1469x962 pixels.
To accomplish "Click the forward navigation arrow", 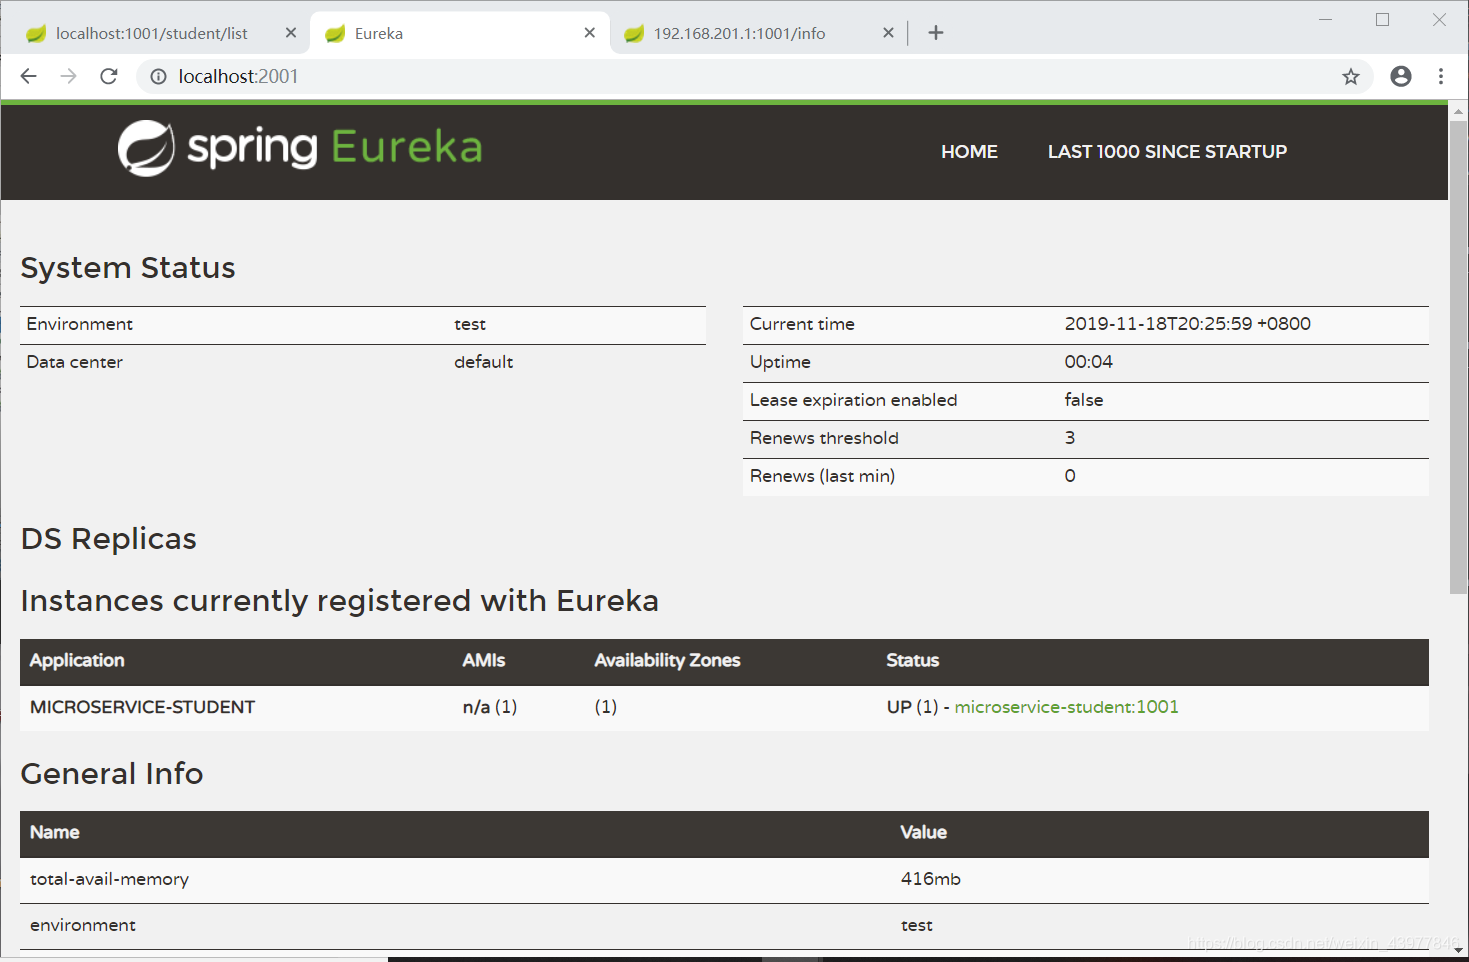I will (68, 76).
